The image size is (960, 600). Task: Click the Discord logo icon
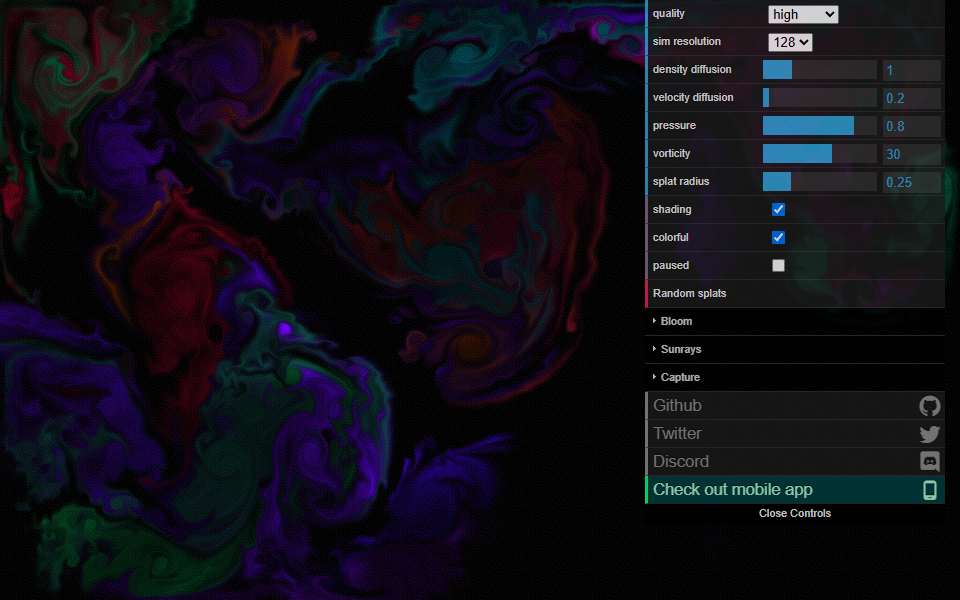[929, 462]
